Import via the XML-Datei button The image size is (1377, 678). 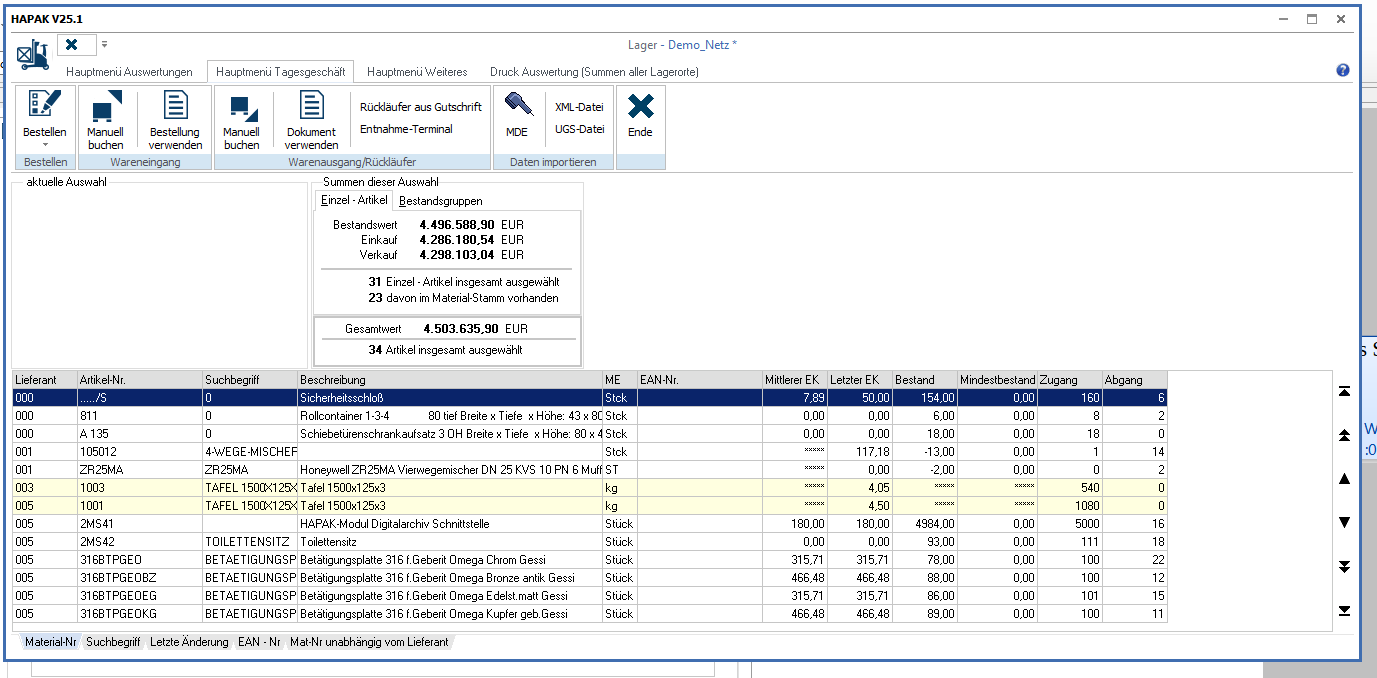tap(579, 107)
